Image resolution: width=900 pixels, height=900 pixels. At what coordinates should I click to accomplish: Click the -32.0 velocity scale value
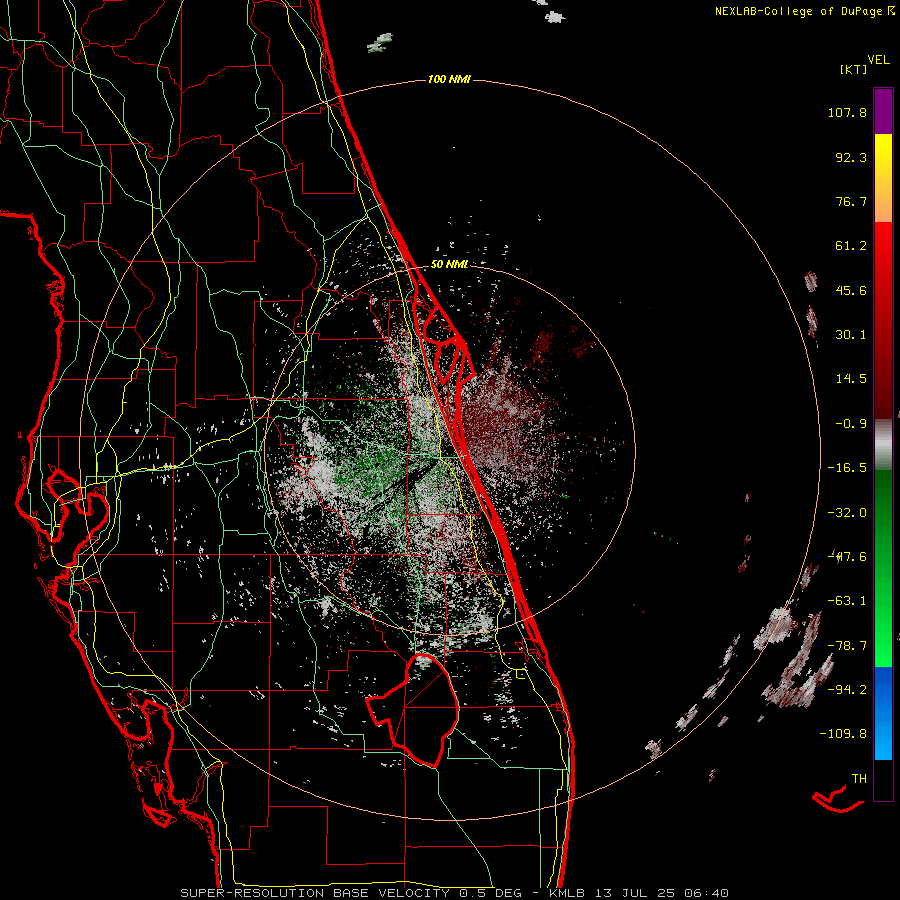click(x=847, y=513)
